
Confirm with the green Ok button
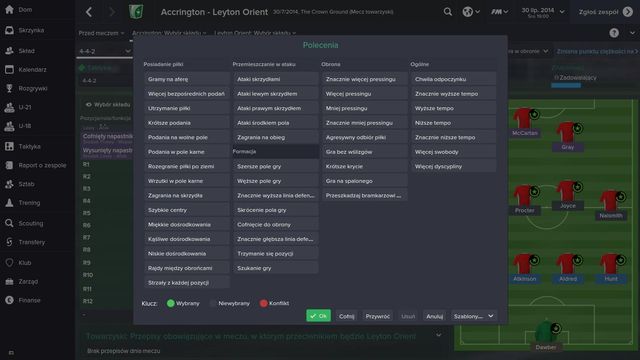tap(318, 316)
